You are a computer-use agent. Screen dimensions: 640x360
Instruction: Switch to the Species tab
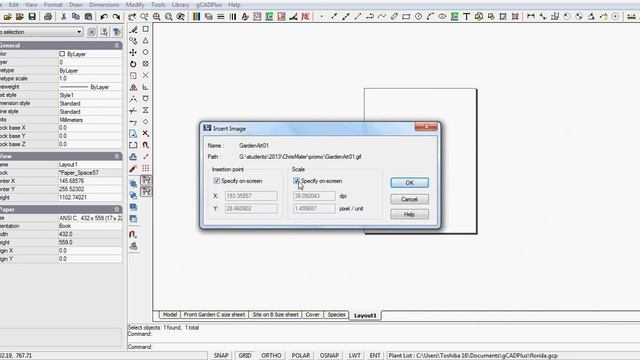pos(336,315)
